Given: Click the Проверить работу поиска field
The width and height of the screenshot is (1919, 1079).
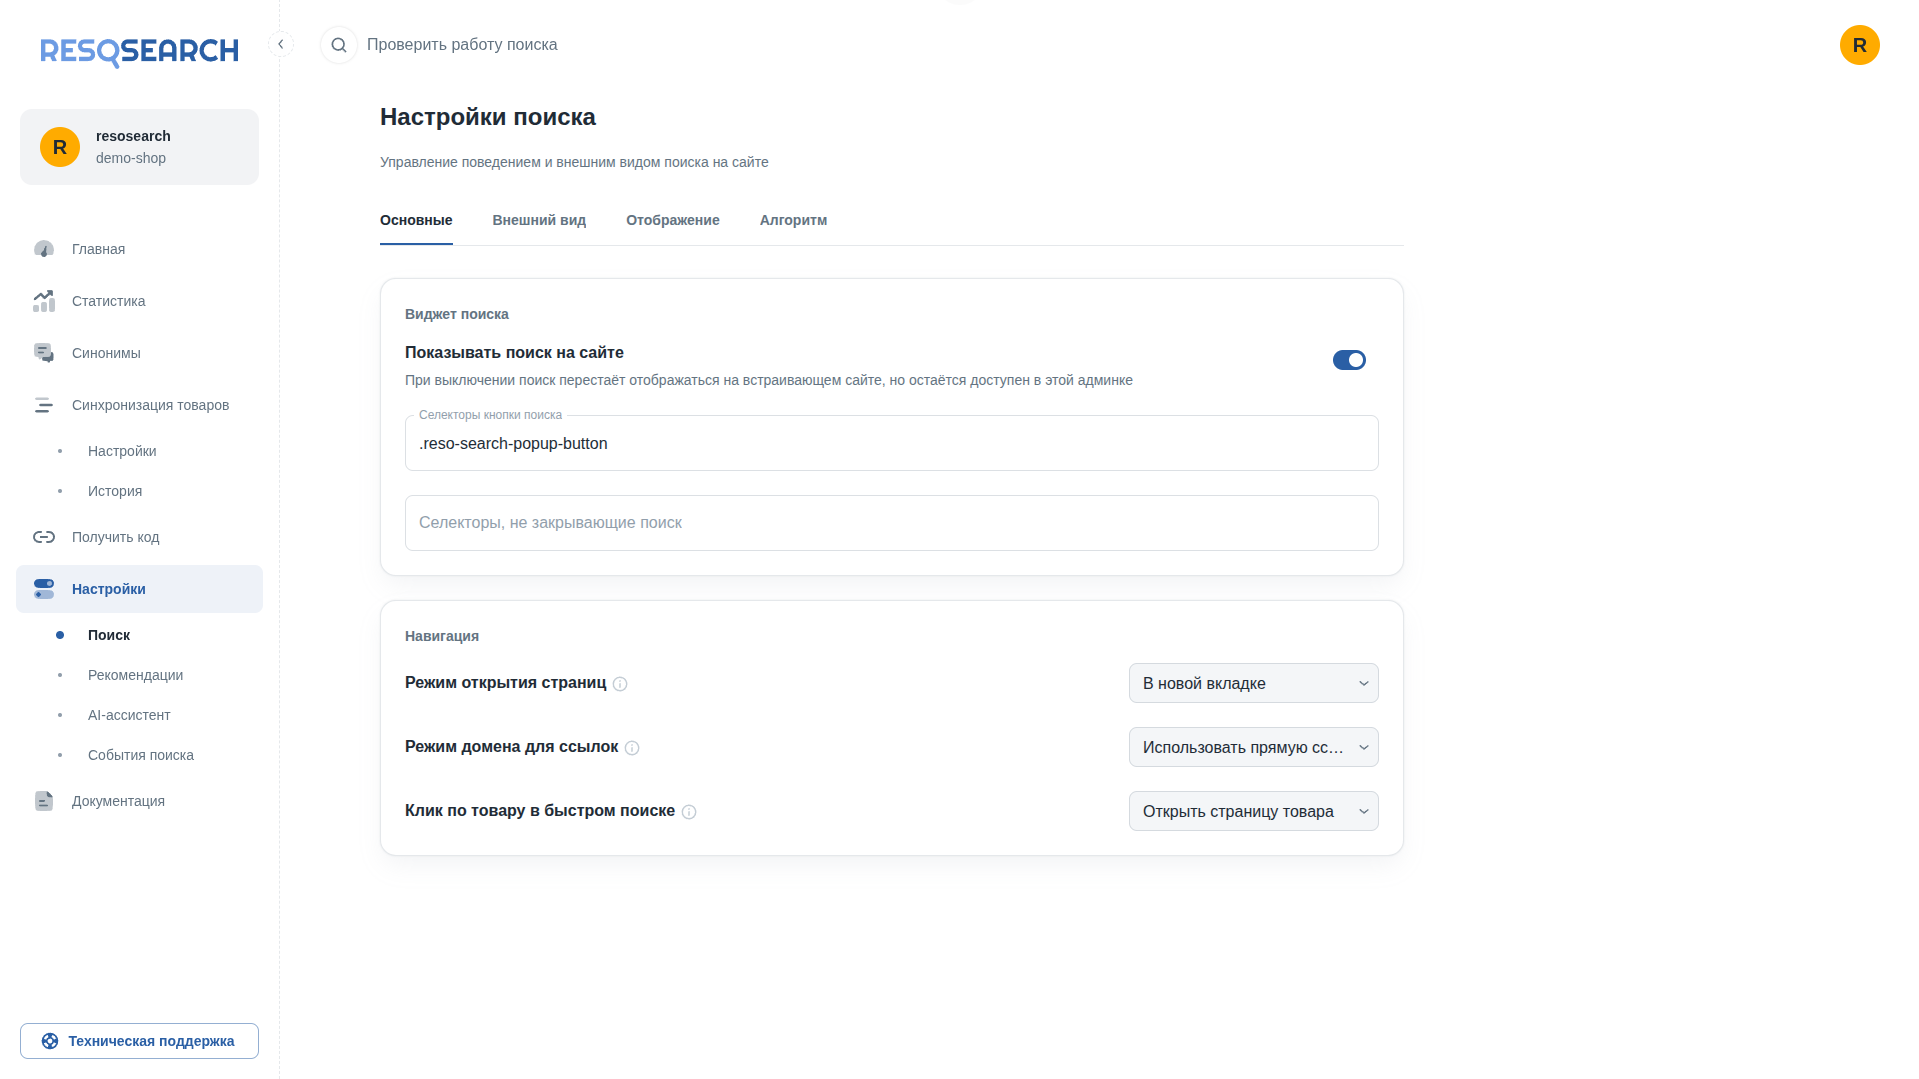Looking at the screenshot, I should (462, 45).
